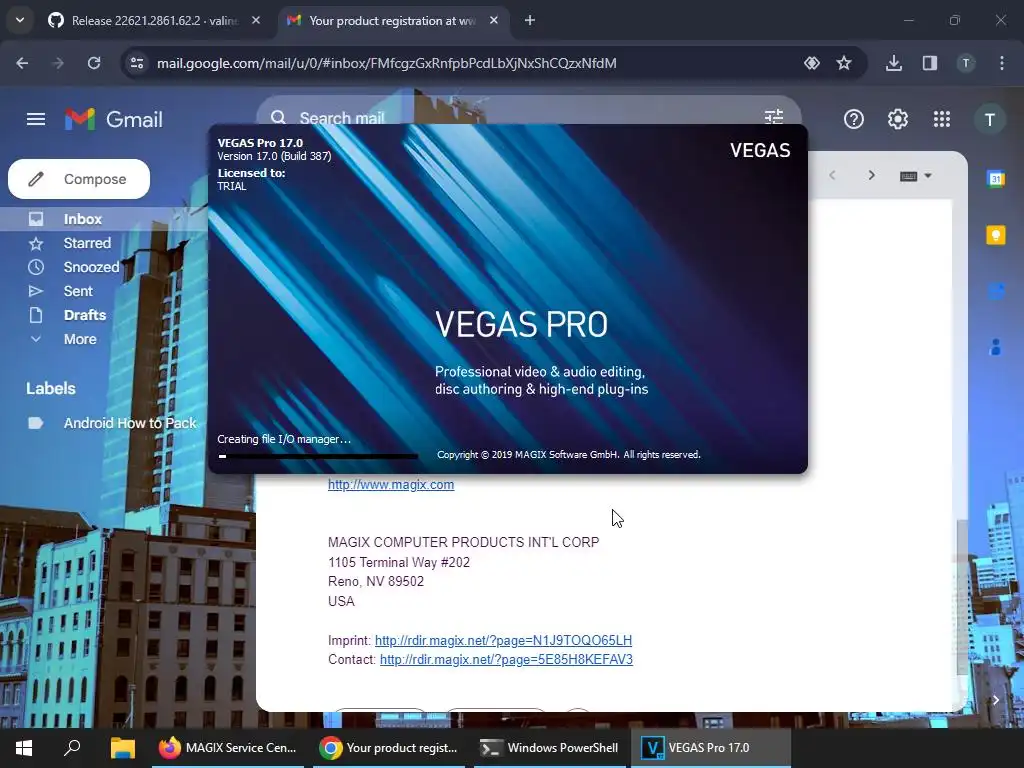The width and height of the screenshot is (1024, 768).
Task: Switch to MAGIX Service Center Firefox window
Action: click(x=228, y=748)
